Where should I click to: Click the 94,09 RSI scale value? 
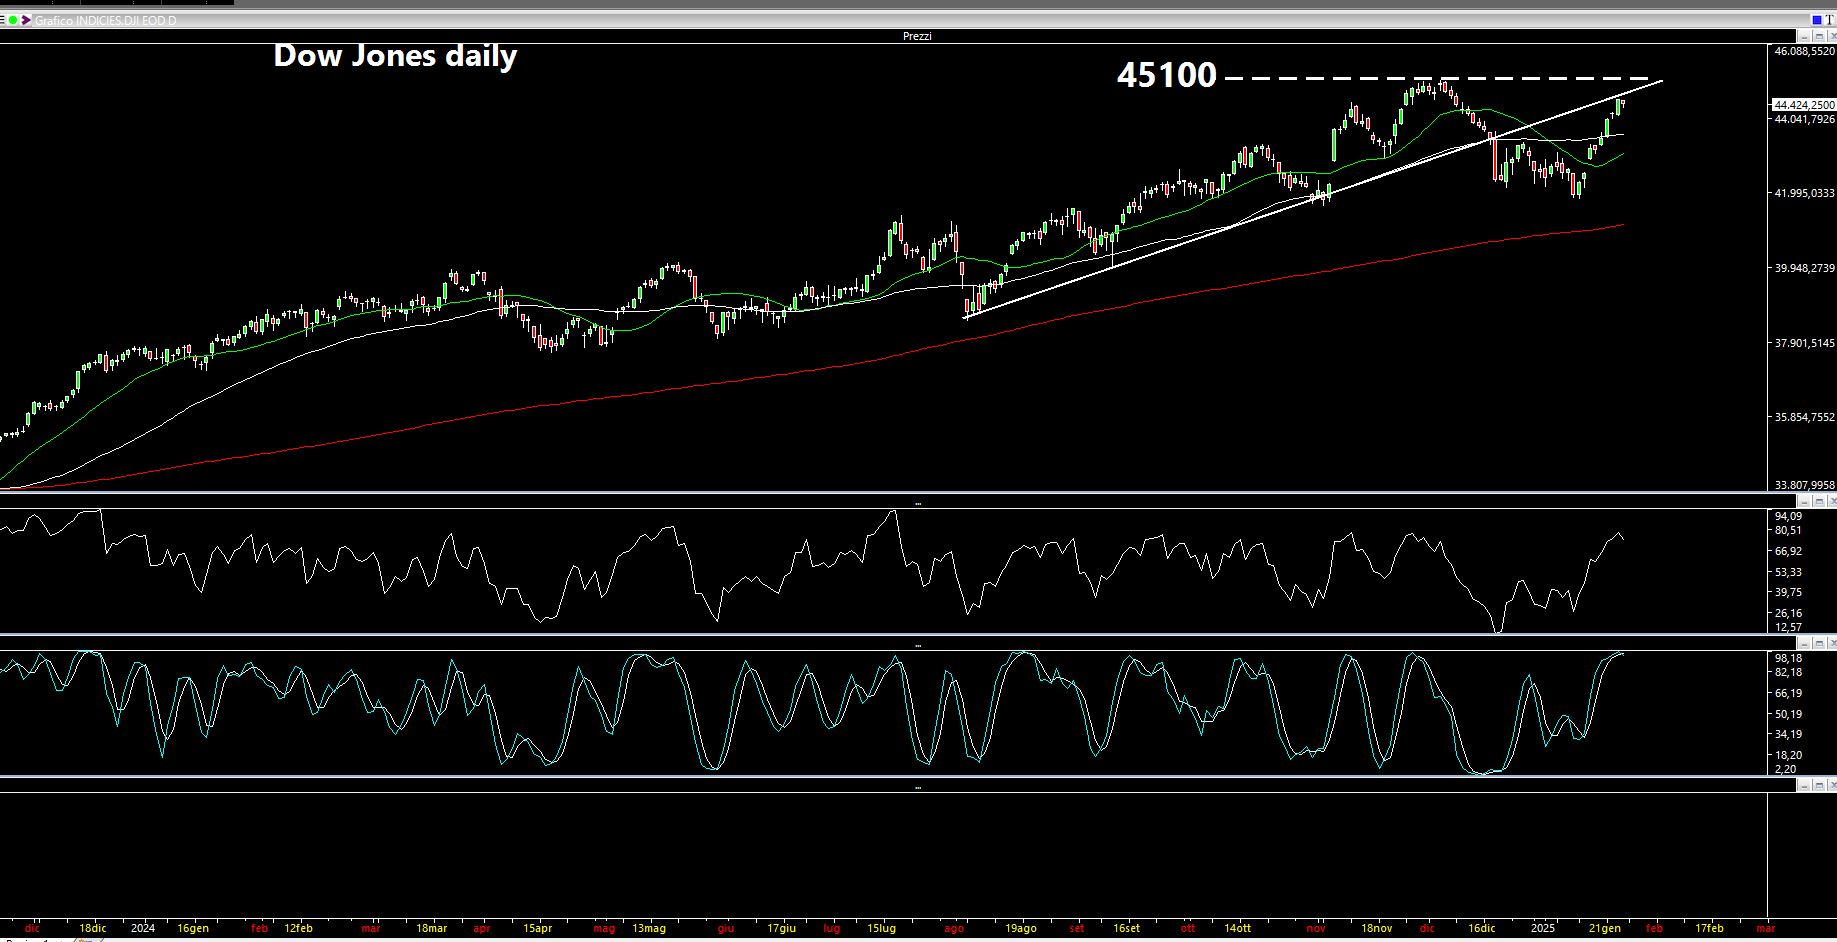[x=1788, y=516]
